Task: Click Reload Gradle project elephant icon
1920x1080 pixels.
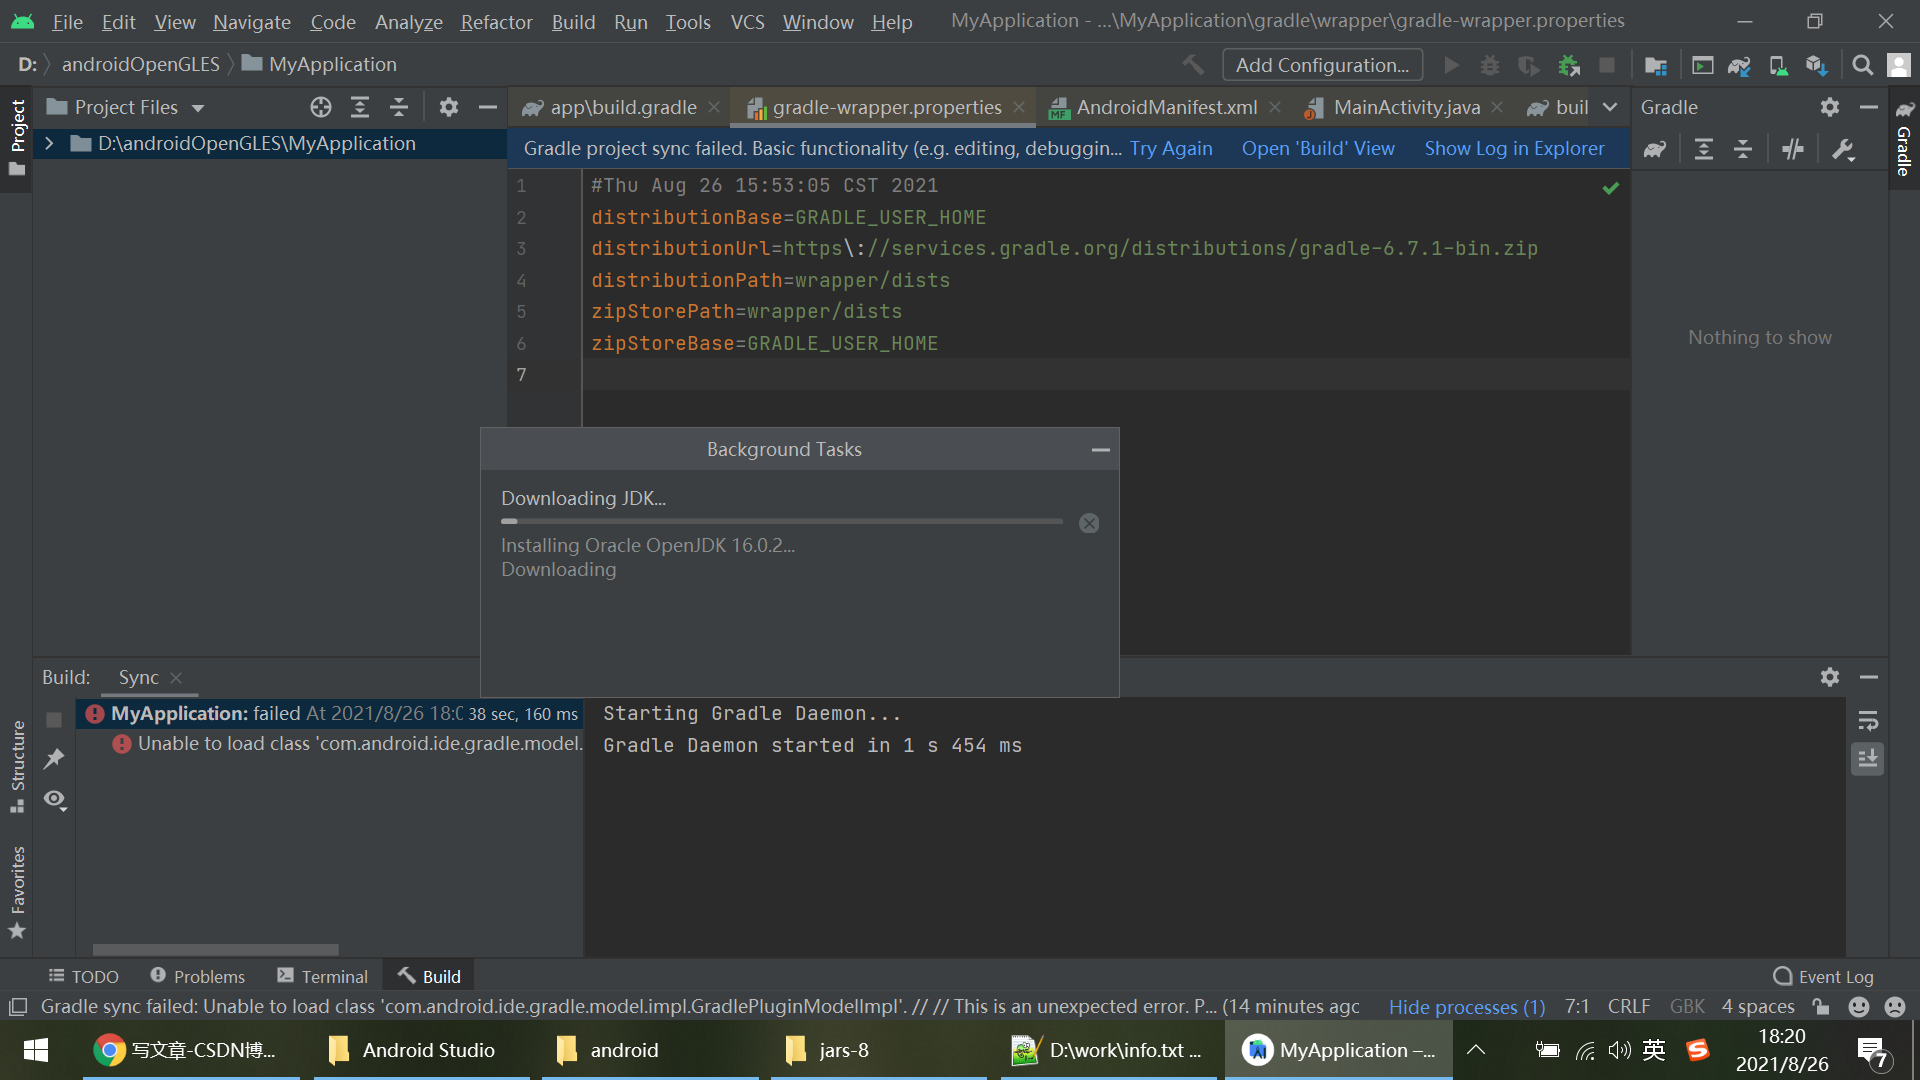Action: (1655, 149)
